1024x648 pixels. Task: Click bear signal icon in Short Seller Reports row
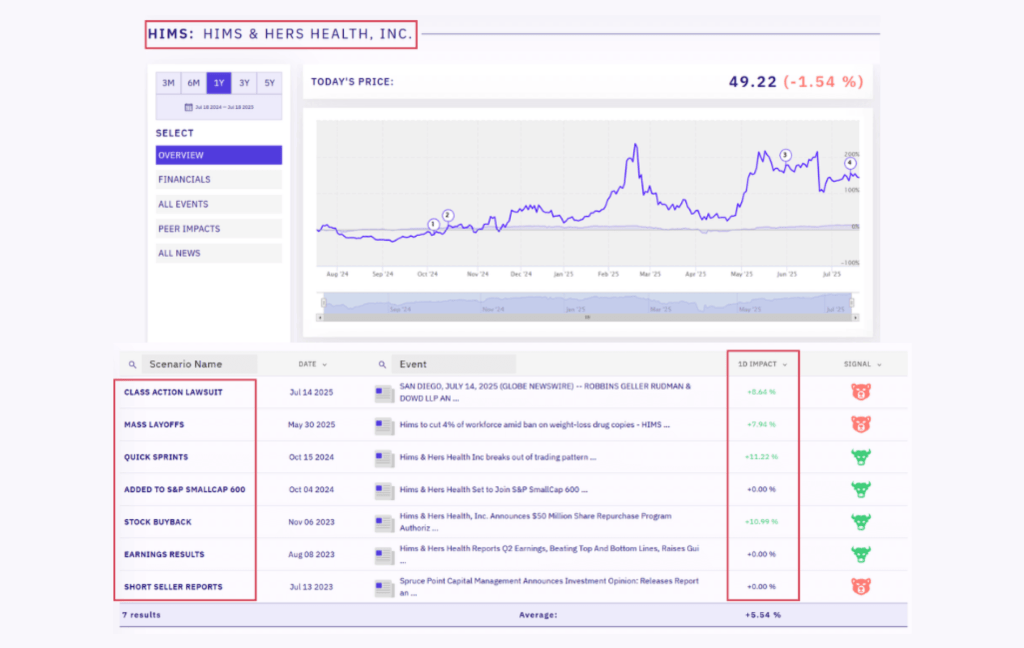click(861, 587)
